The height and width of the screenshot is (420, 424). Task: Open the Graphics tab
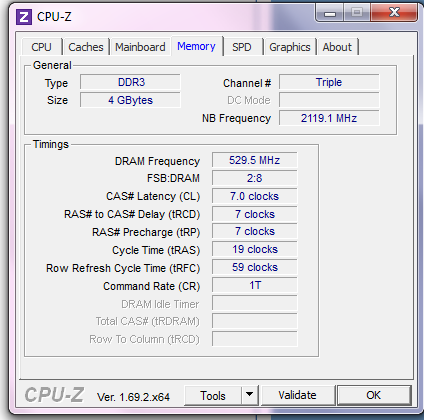(290, 47)
